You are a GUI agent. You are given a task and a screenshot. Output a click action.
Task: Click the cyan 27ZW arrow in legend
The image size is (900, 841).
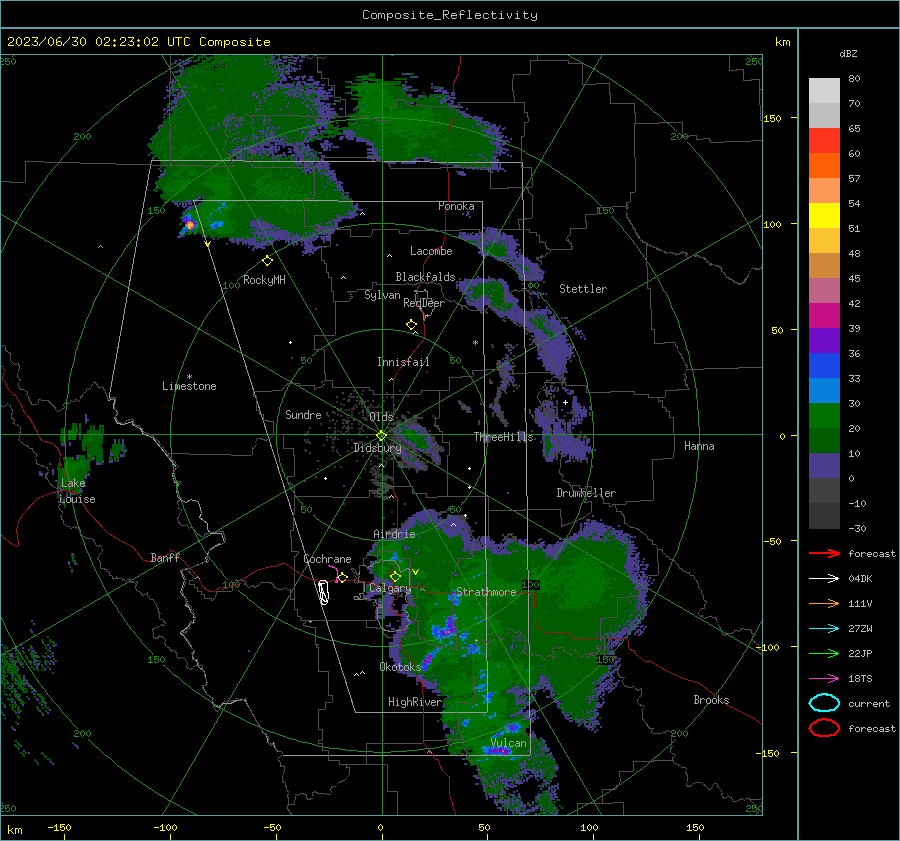click(x=824, y=629)
